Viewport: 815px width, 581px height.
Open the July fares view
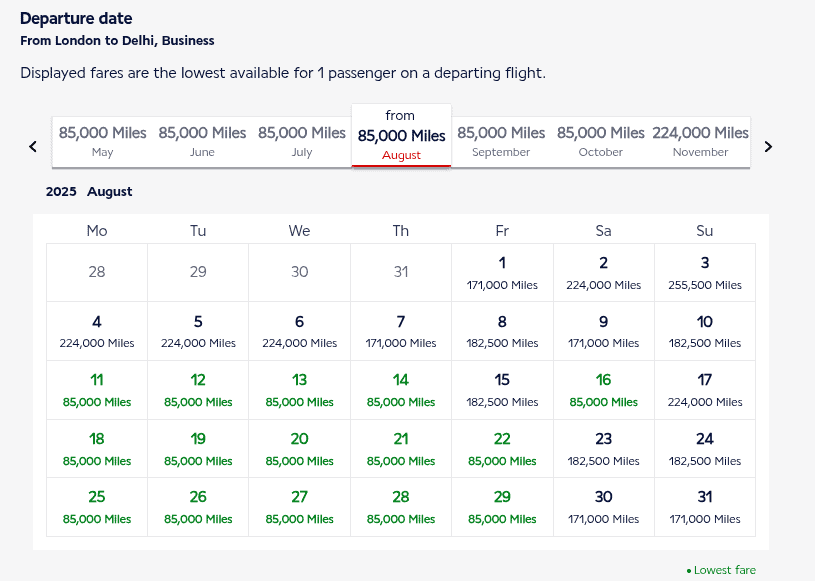[x=301, y=141]
